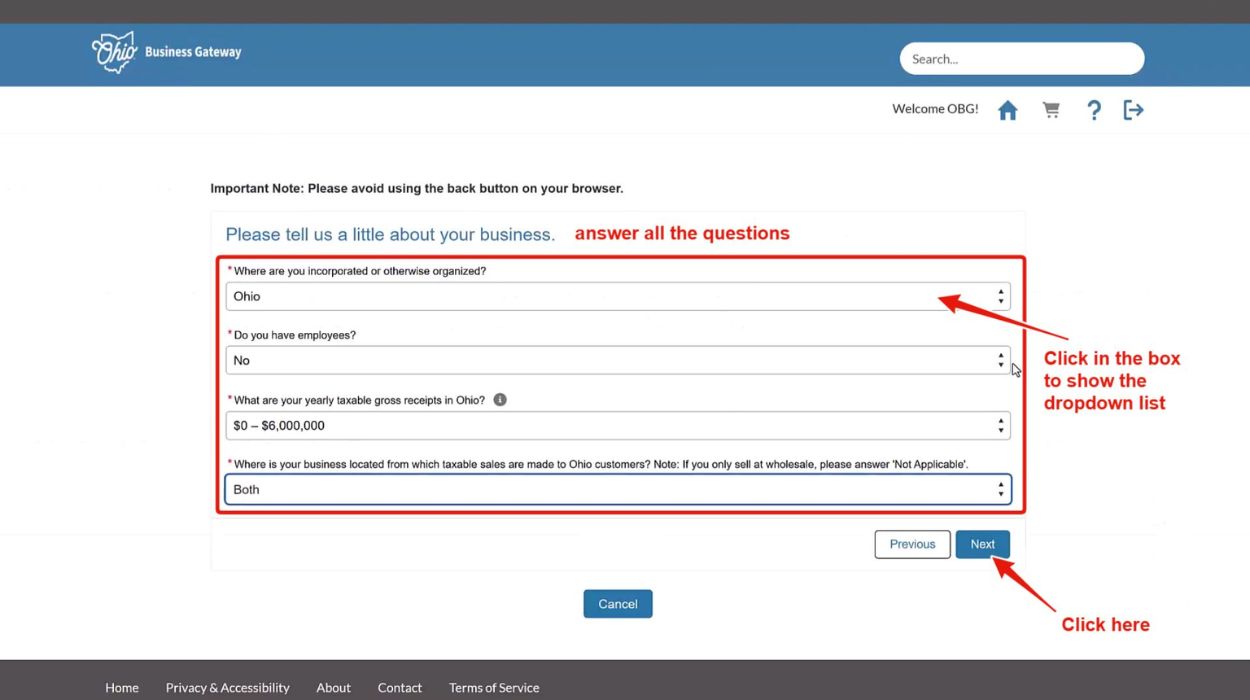Click the stepper arrows on the Ohio dropdown
This screenshot has width=1250, height=700.
[1000, 296]
